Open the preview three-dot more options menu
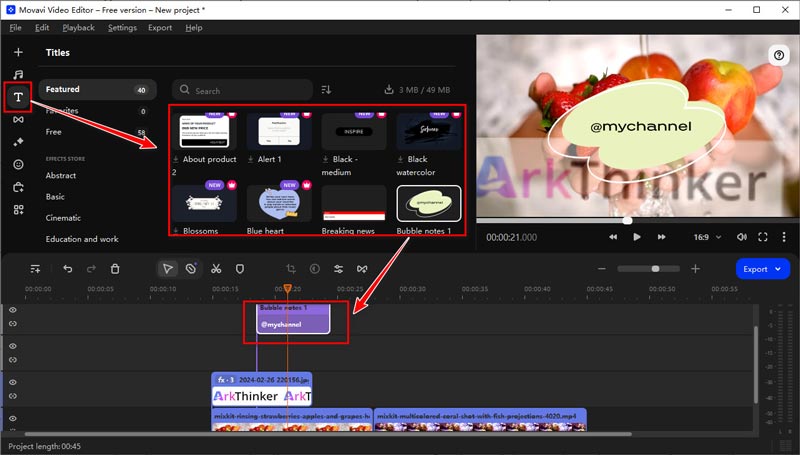The height and width of the screenshot is (455, 800). pyautogui.click(x=784, y=237)
